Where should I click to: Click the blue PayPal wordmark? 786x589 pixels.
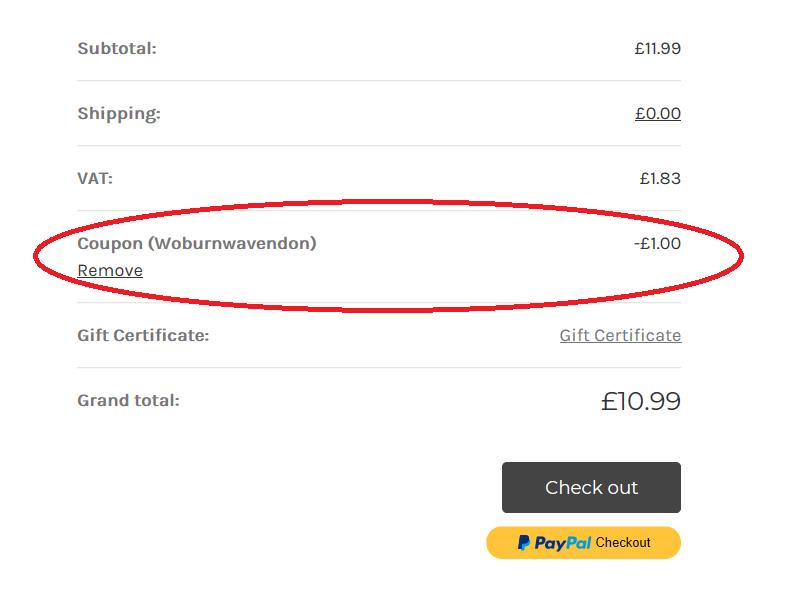[563, 543]
